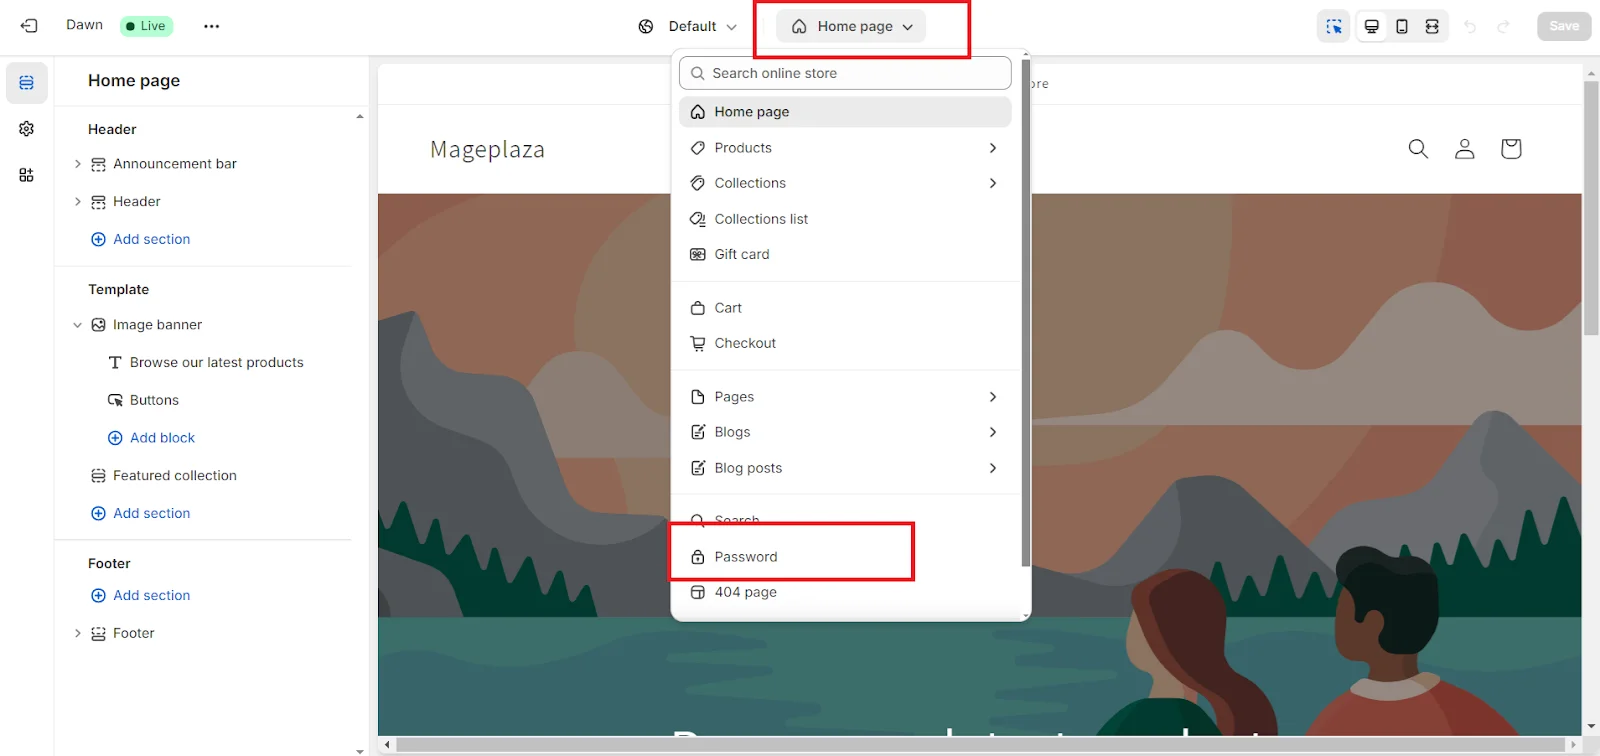Click the storefront cart bag icon
The image size is (1600, 756).
pyautogui.click(x=1510, y=149)
